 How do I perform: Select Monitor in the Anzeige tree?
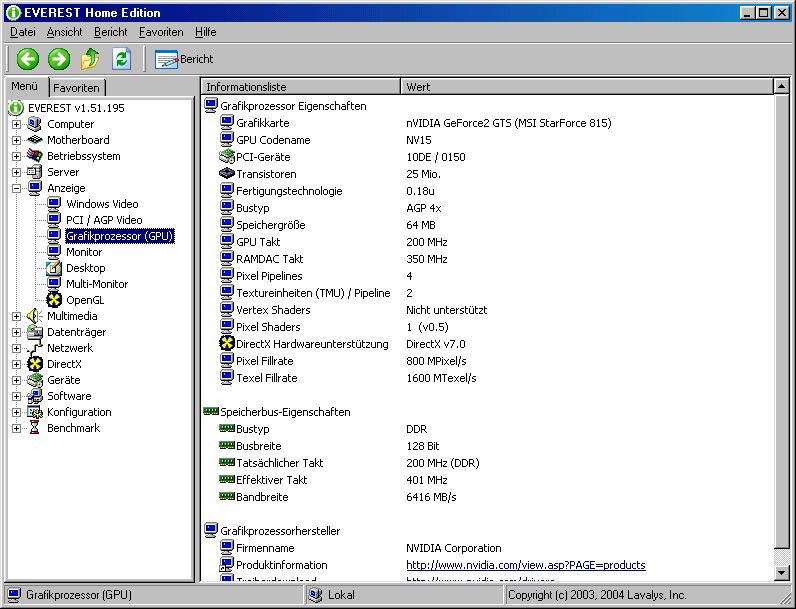tap(84, 252)
